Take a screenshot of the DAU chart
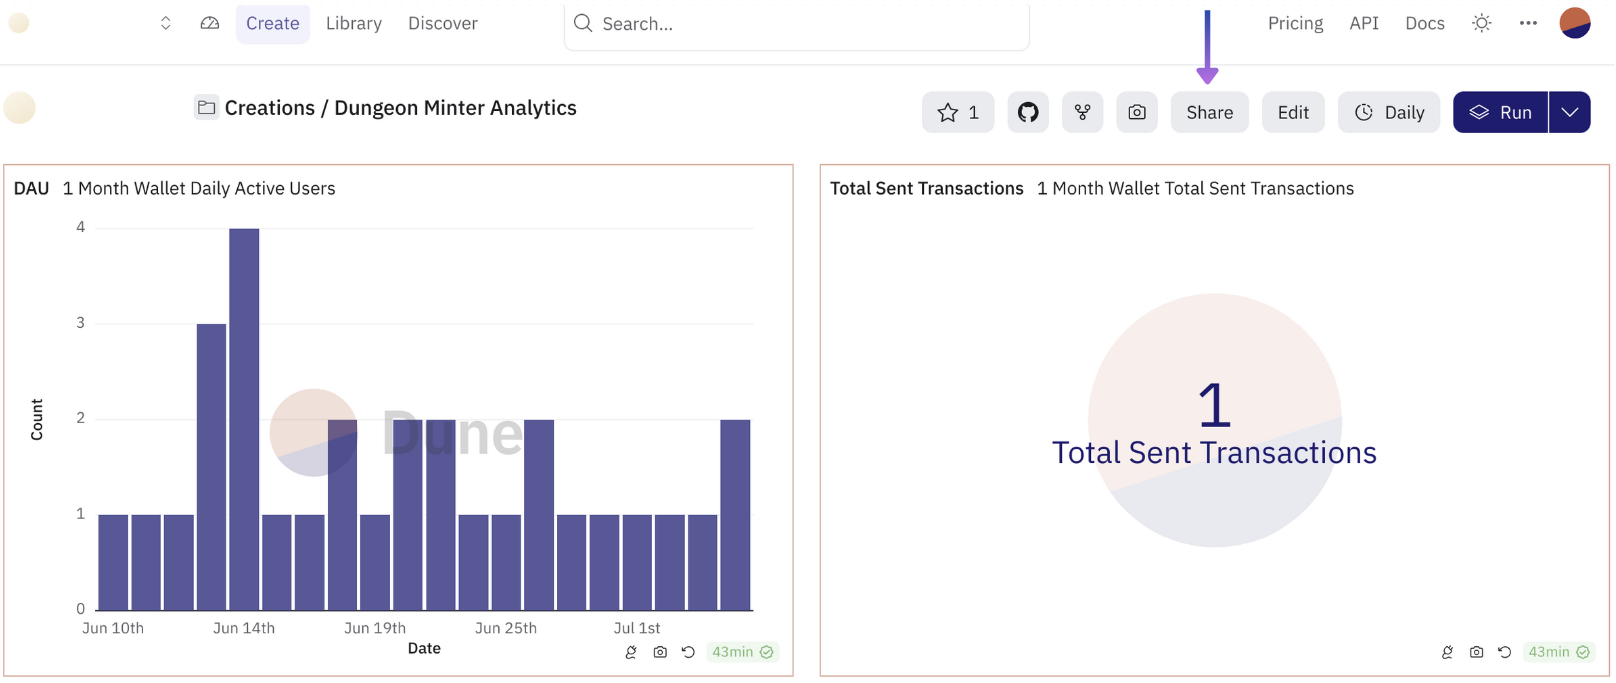 (x=660, y=652)
